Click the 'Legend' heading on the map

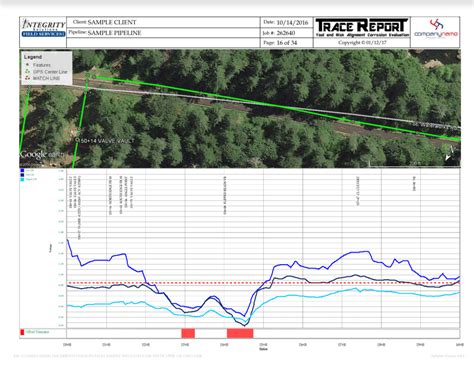33,57
